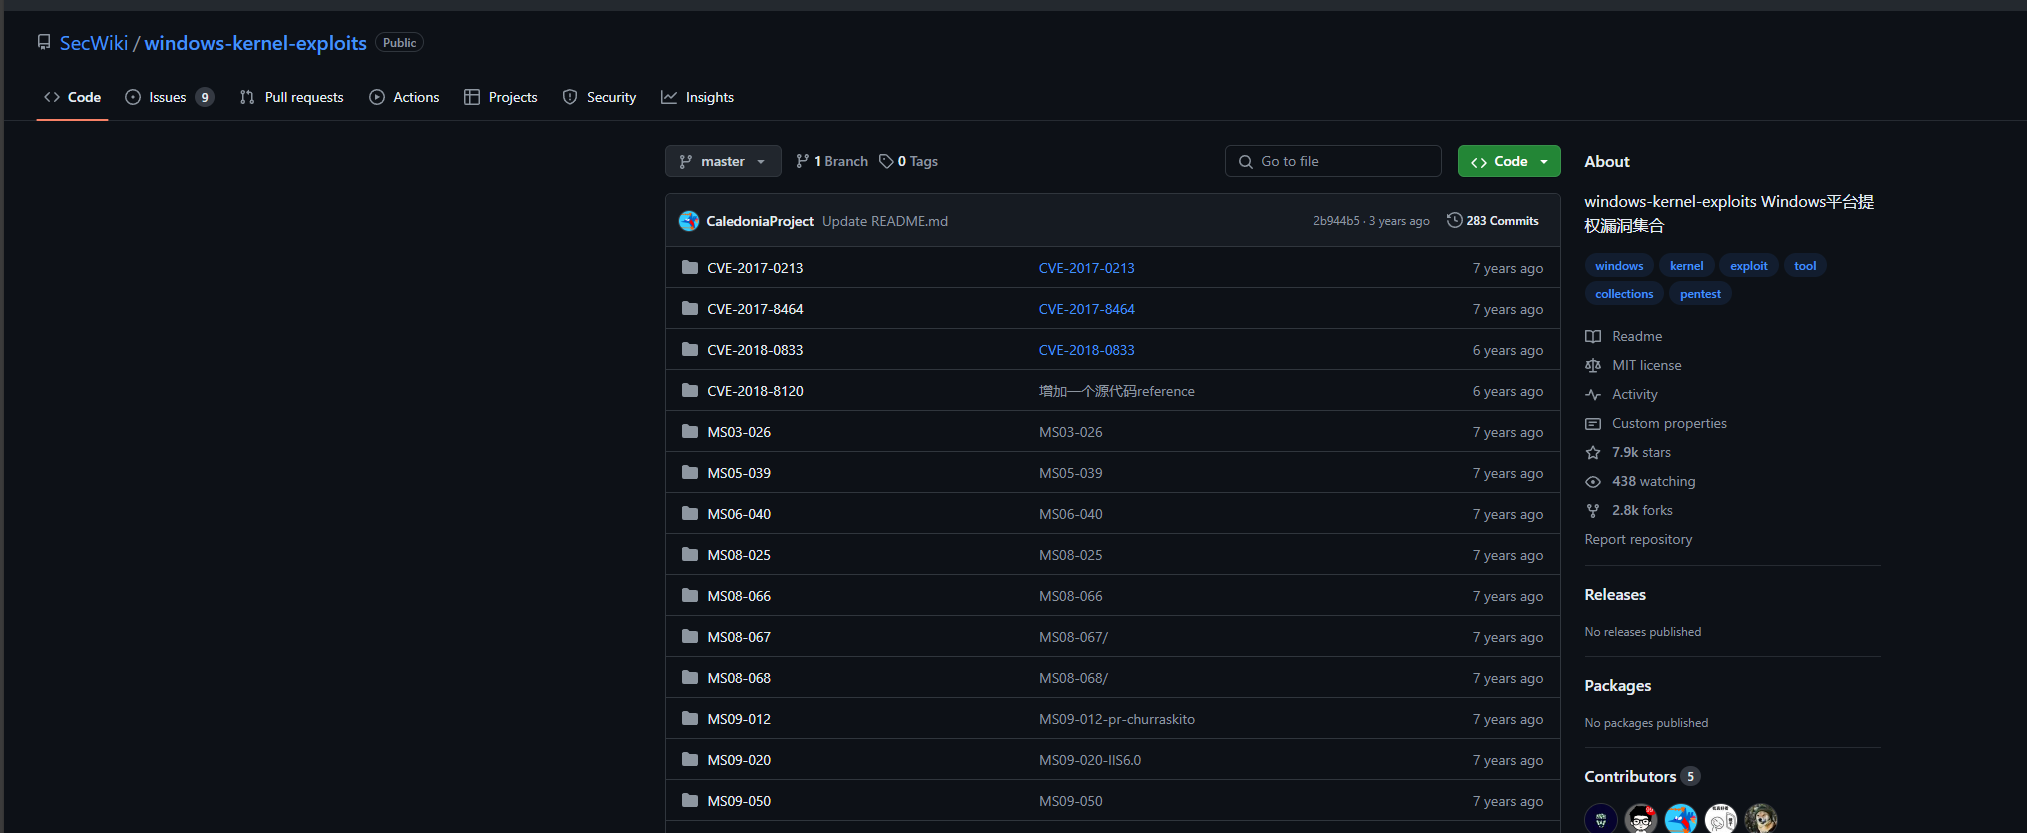Open the Issues tab
The image size is (2027, 833).
pyautogui.click(x=169, y=97)
